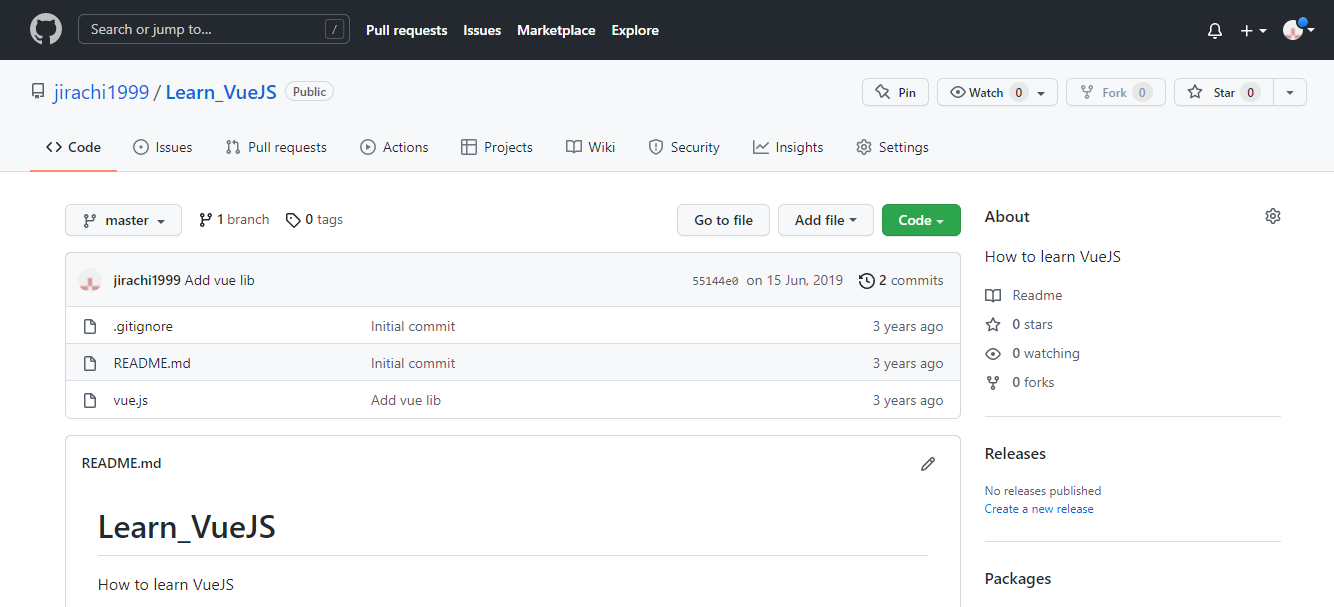1334x607 pixels.
Task: Click the commits history clock icon
Action: pyautogui.click(x=867, y=281)
